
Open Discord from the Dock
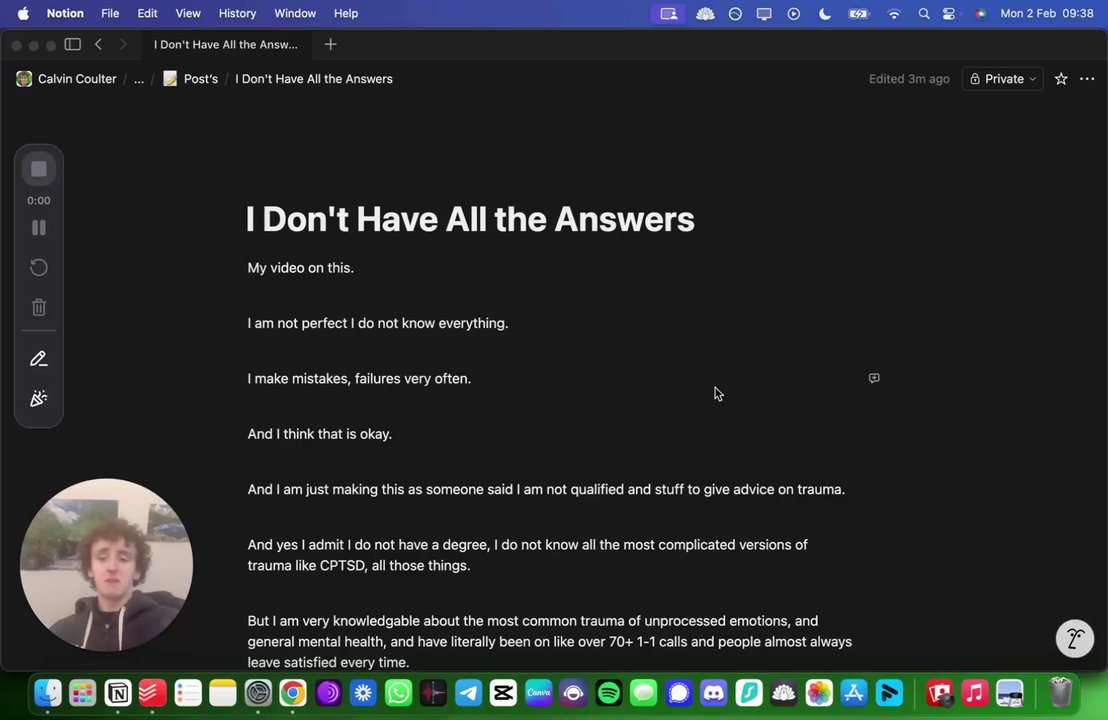click(714, 693)
